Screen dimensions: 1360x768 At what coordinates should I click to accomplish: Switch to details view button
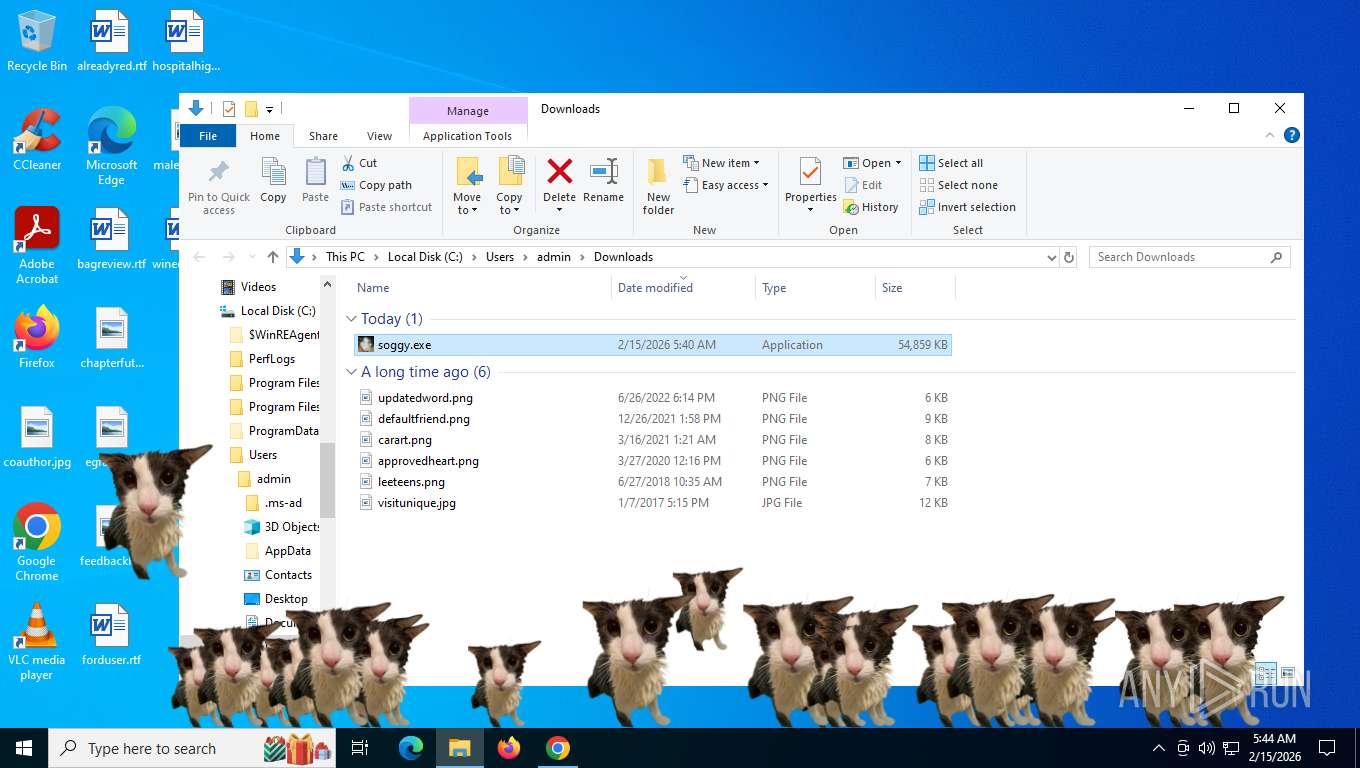pos(1265,674)
